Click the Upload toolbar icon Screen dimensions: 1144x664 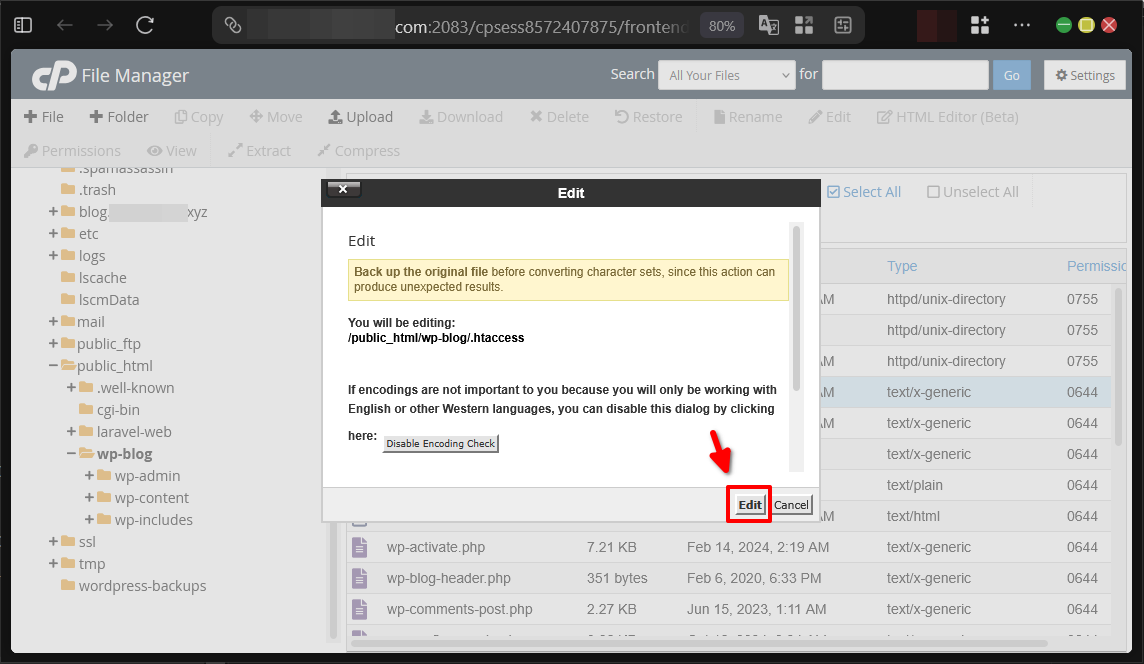pyautogui.click(x=361, y=117)
